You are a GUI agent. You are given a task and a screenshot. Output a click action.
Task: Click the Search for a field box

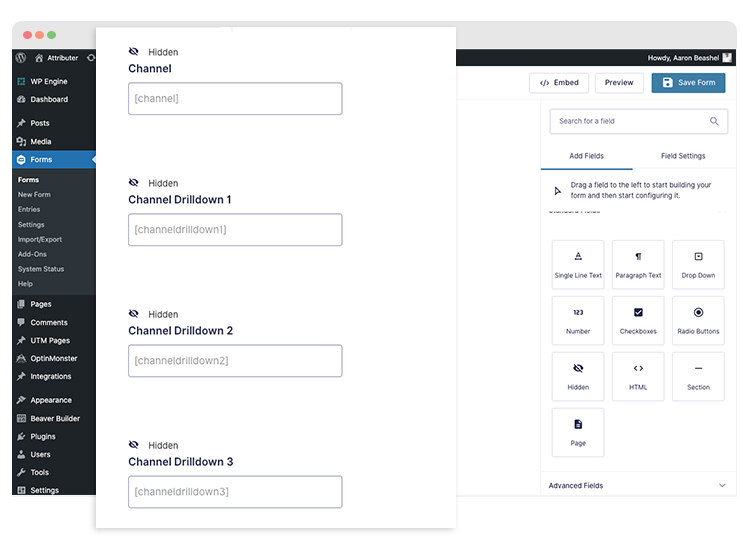[x=638, y=121]
